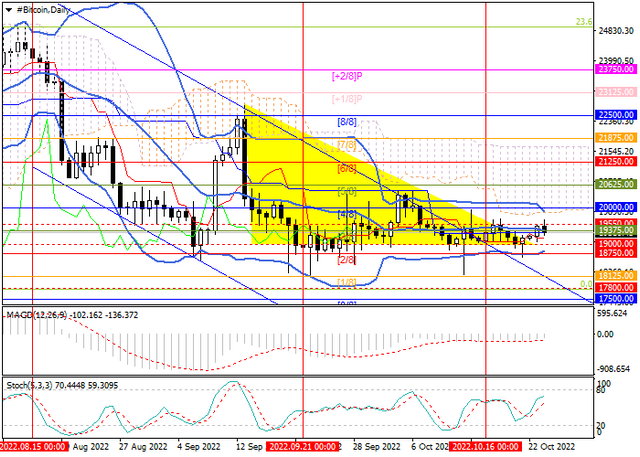The width and height of the screenshot is (640, 457).
Task: Select the [6/8] Murrey level label
Action: pyautogui.click(x=347, y=168)
